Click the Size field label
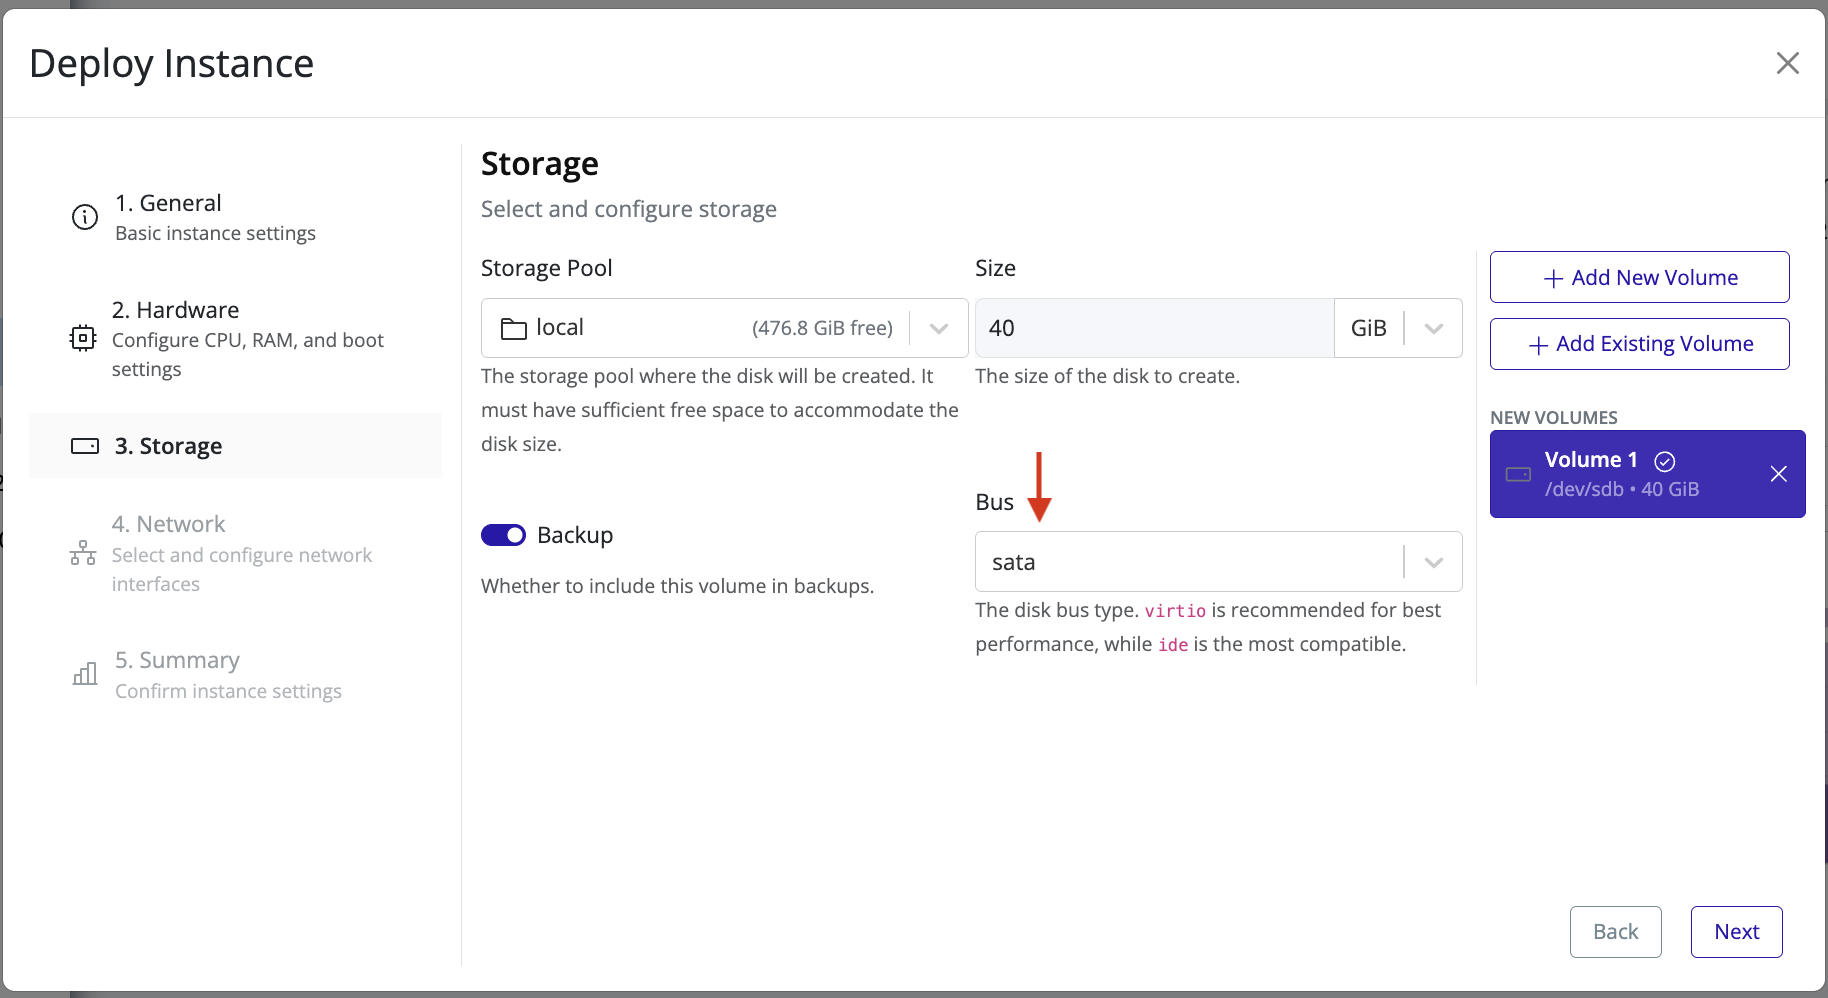The width and height of the screenshot is (1828, 998). 995,268
